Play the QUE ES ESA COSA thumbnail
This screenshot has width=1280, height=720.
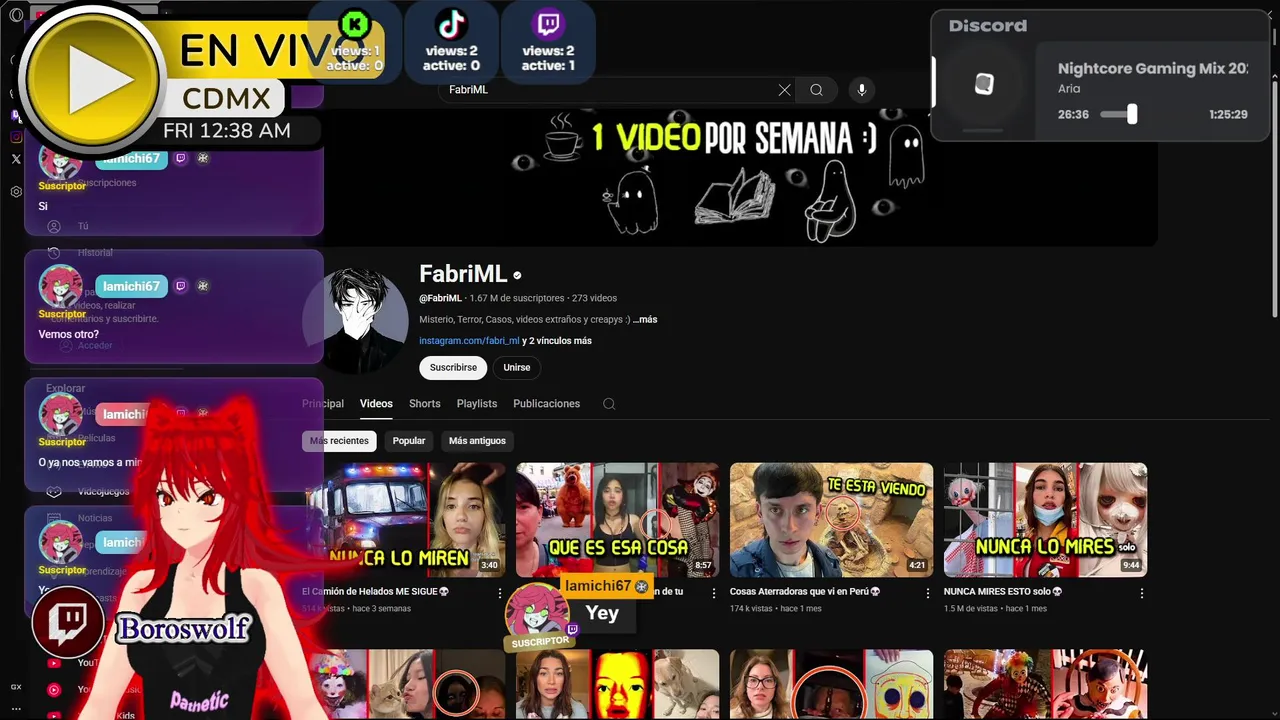(618, 520)
